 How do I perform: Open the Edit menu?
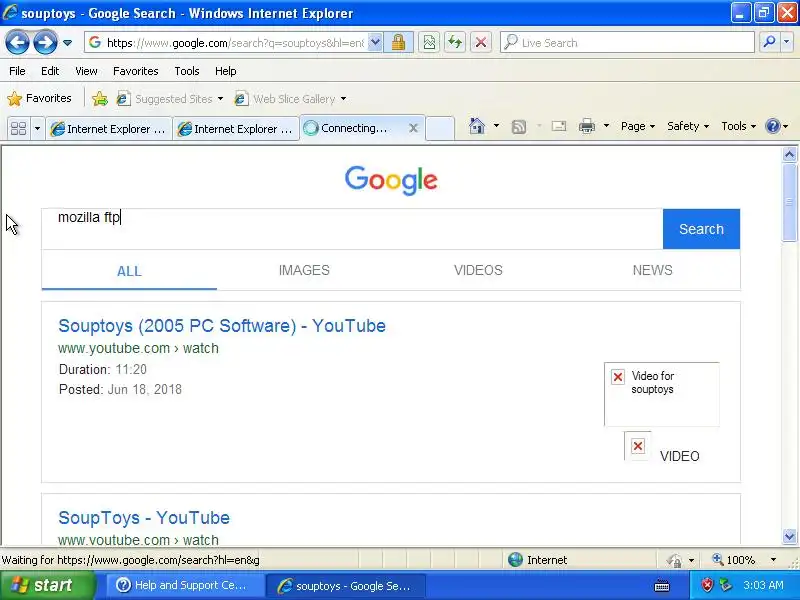click(x=50, y=71)
